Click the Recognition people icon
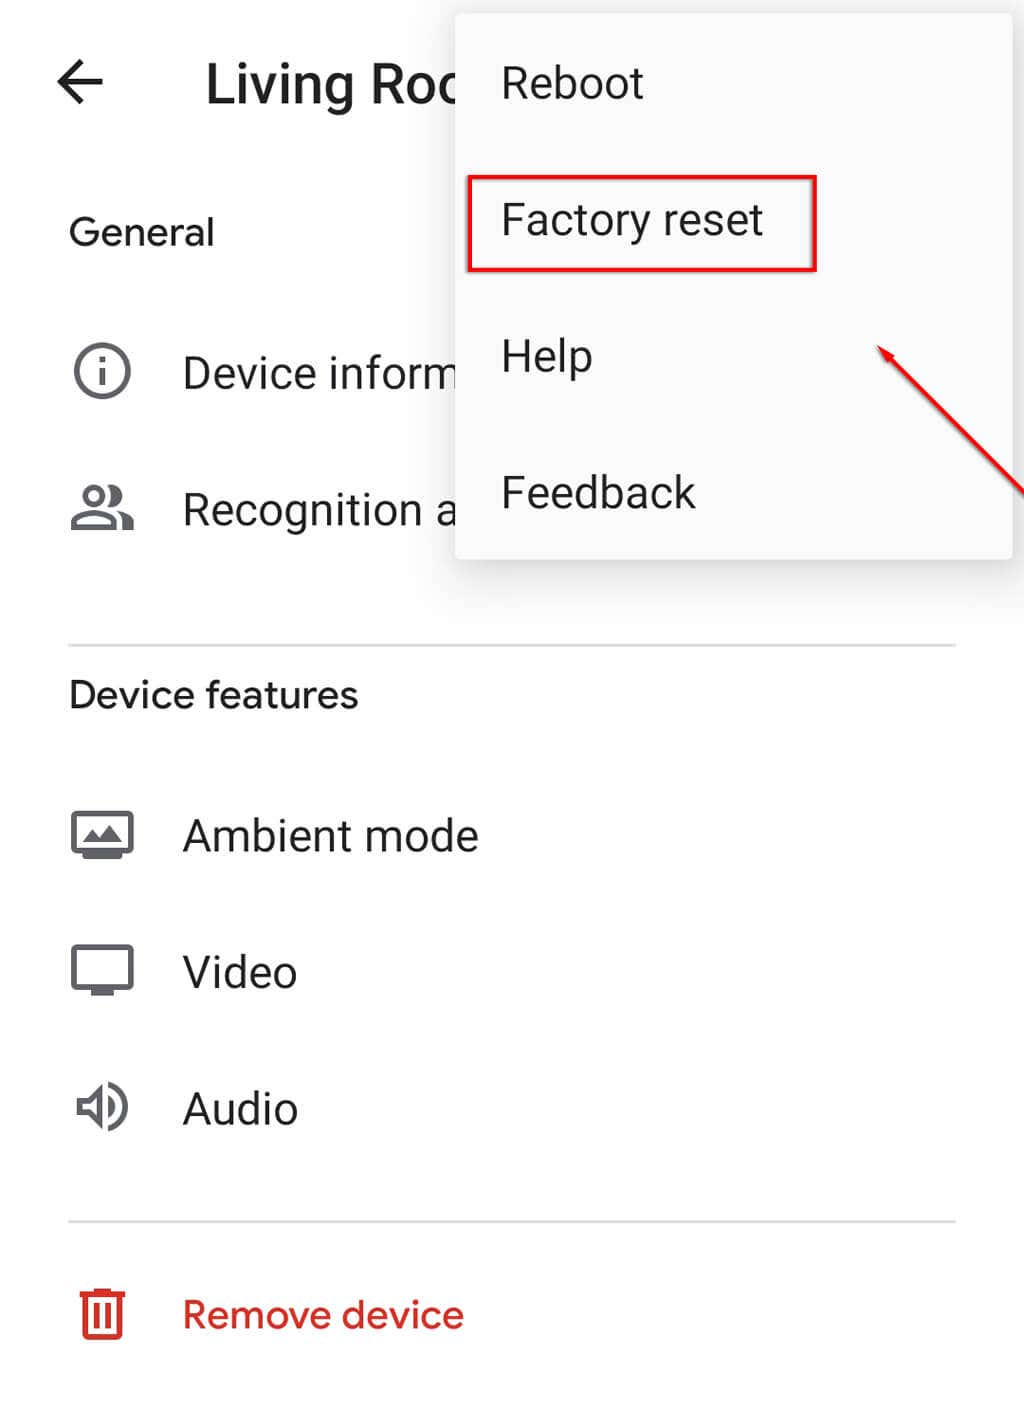Viewport: 1024px width, 1428px height. 102,508
